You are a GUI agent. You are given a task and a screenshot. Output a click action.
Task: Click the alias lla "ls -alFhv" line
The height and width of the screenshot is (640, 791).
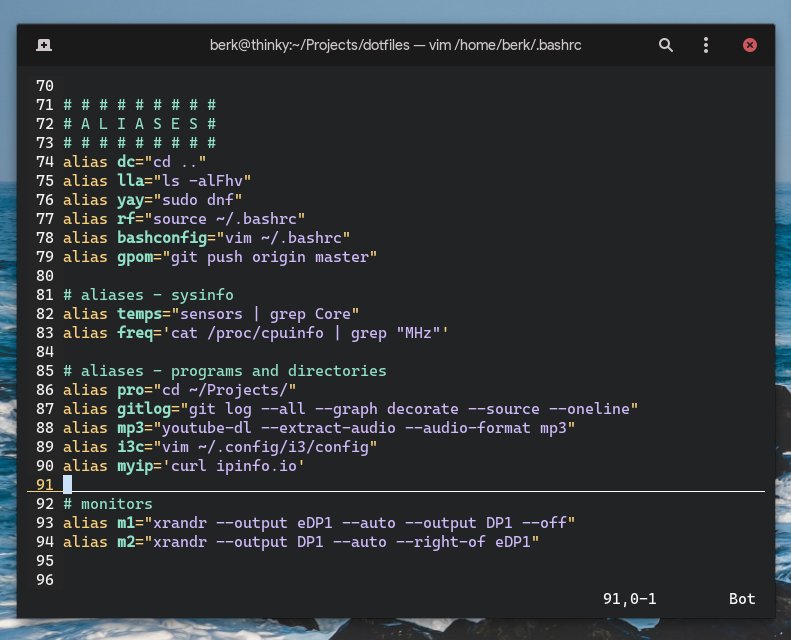click(156, 181)
